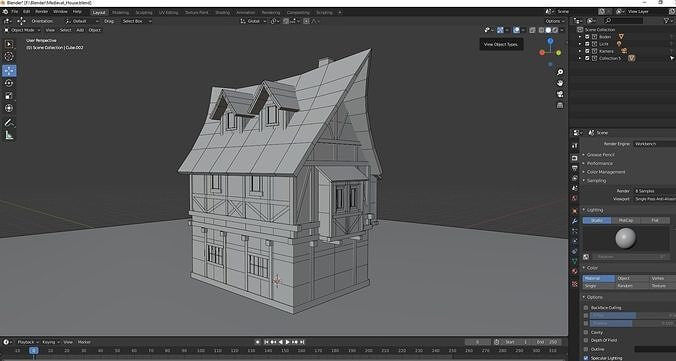Image resolution: width=676 pixels, height=361 pixels.
Task: Open the Render menu
Action: (41, 12)
